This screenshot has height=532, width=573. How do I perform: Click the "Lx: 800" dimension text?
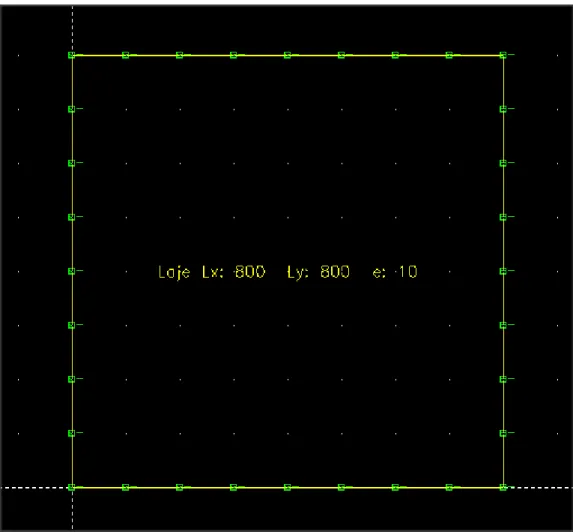(x=234, y=272)
